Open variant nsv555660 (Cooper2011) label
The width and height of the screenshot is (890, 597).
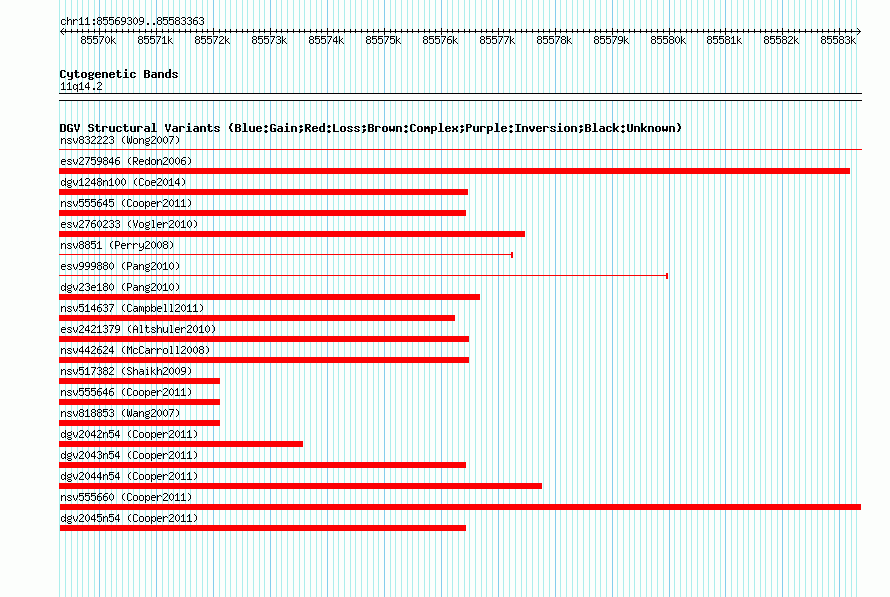tap(126, 497)
